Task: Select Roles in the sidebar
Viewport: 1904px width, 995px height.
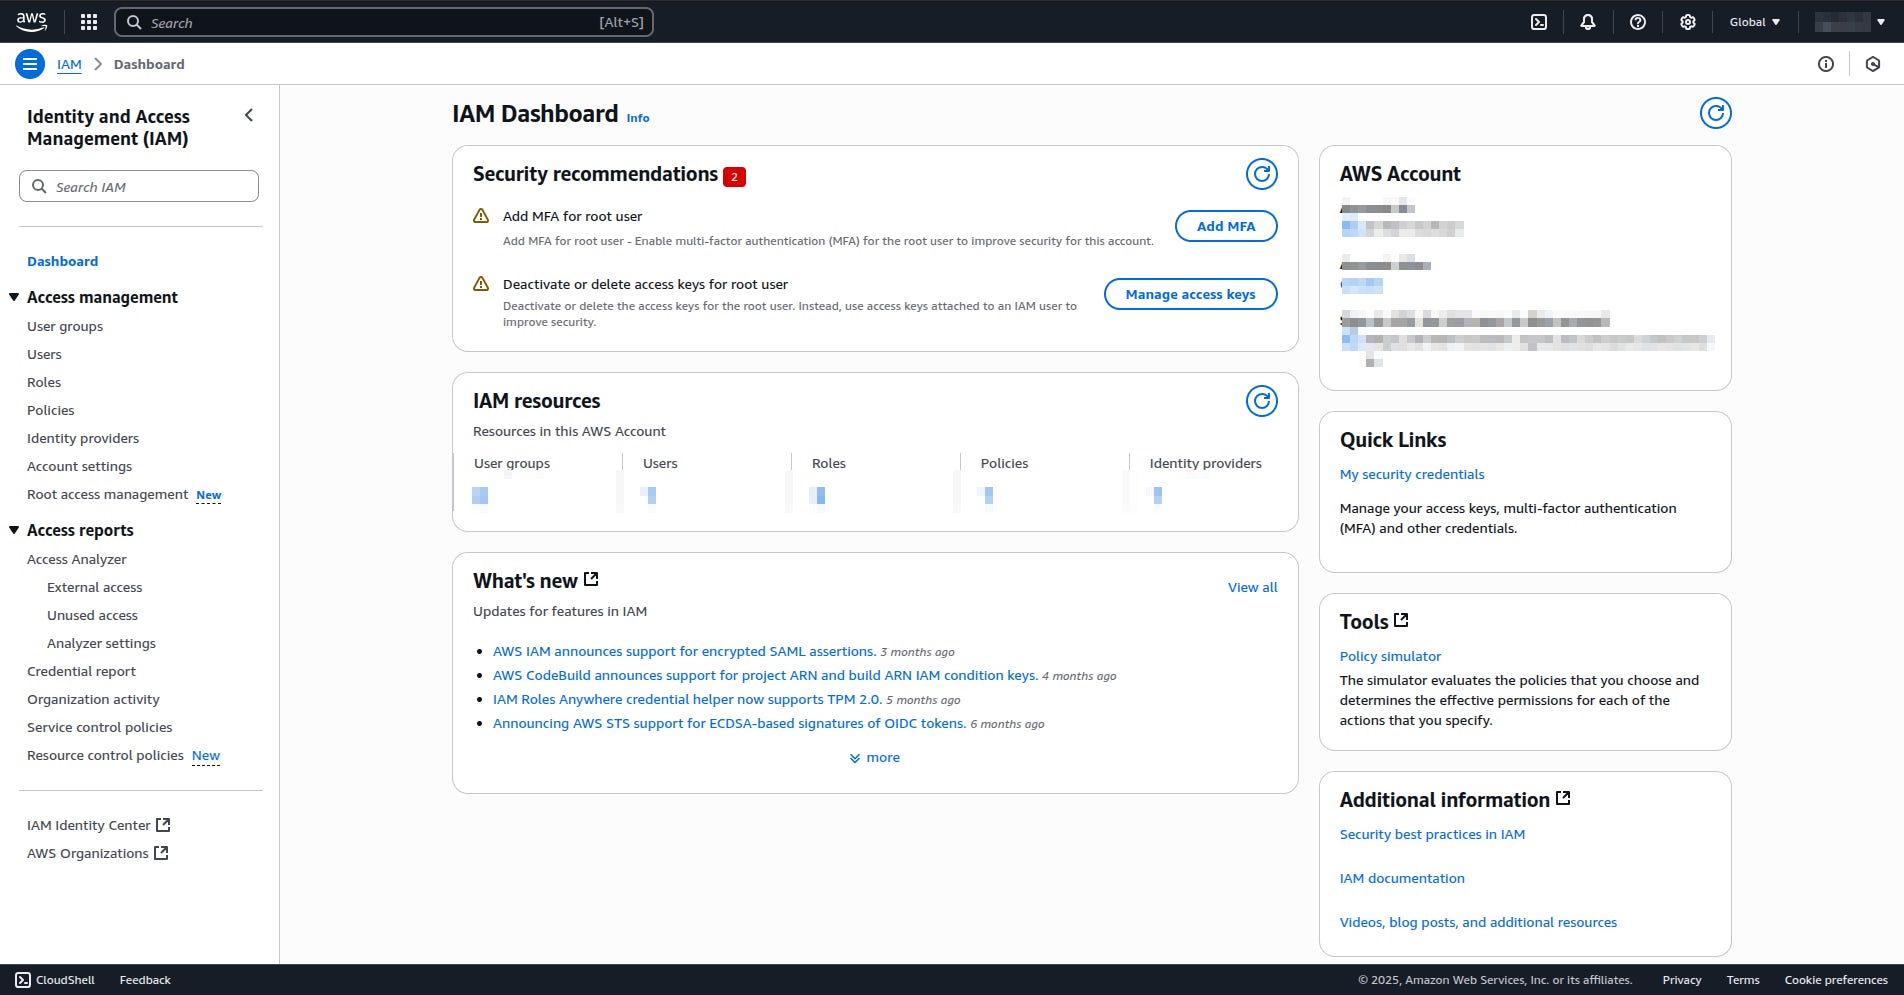Action: coord(44,382)
